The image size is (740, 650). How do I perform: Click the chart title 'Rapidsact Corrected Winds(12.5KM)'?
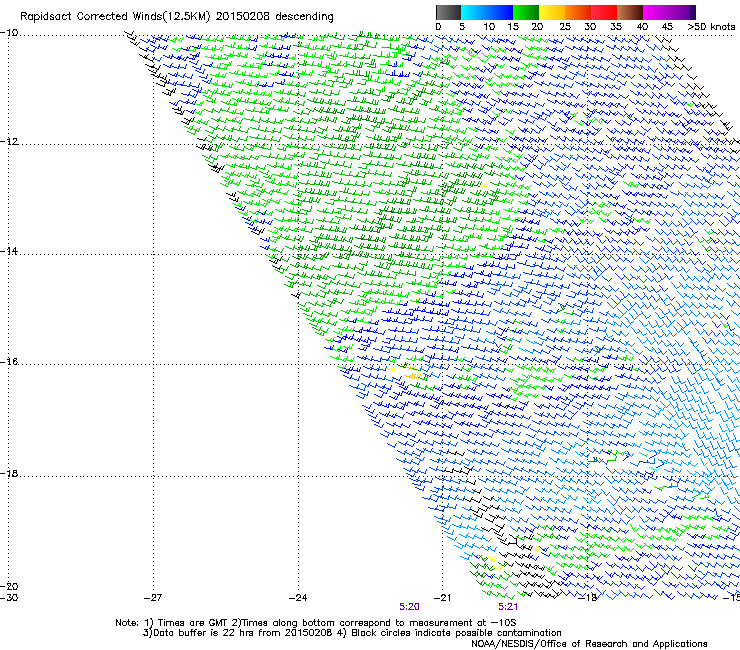pos(115,17)
